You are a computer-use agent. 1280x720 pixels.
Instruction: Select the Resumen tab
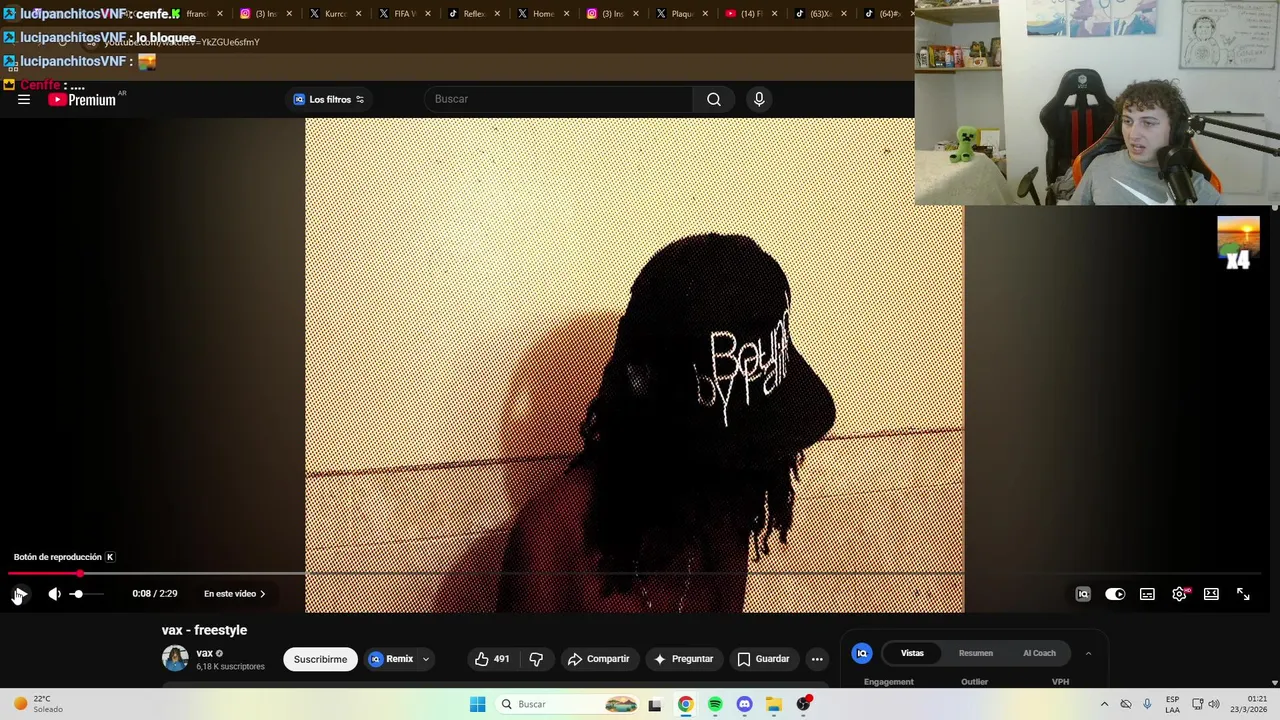pos(976,653)
